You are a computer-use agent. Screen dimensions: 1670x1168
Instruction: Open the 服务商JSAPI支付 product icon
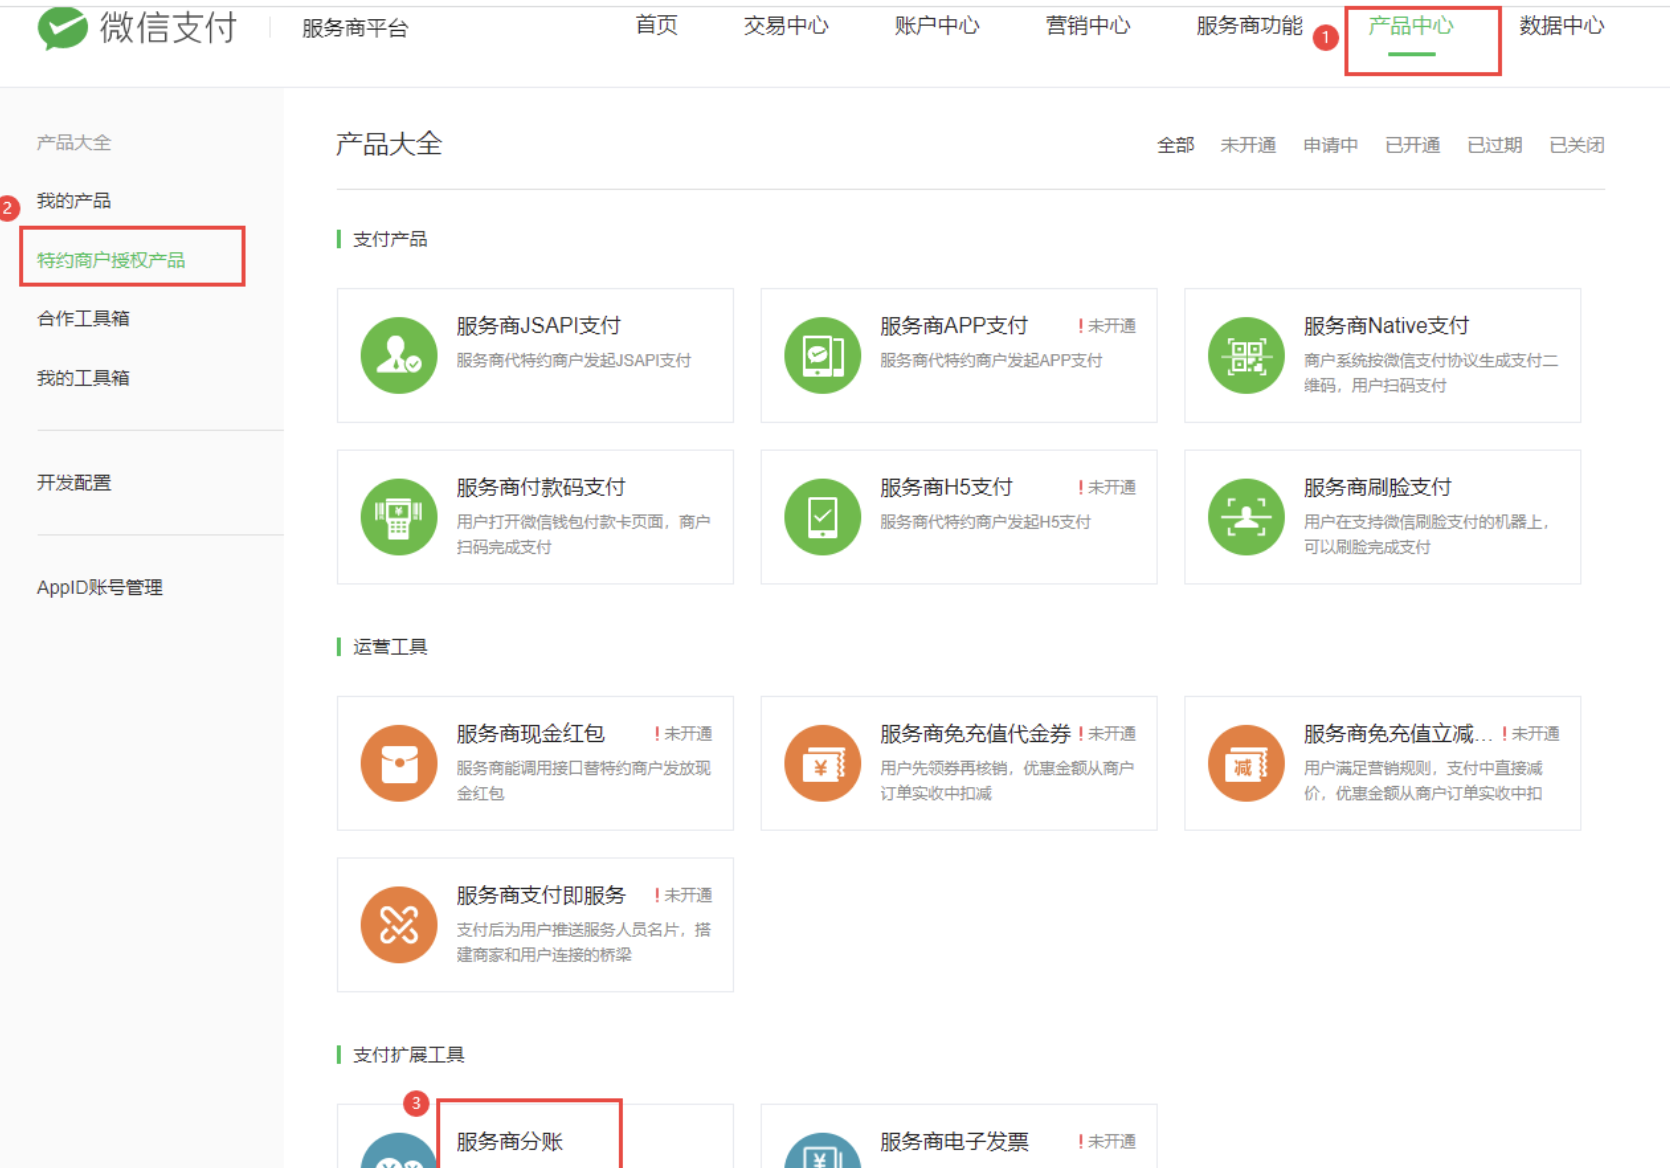(x=399, y=356)
